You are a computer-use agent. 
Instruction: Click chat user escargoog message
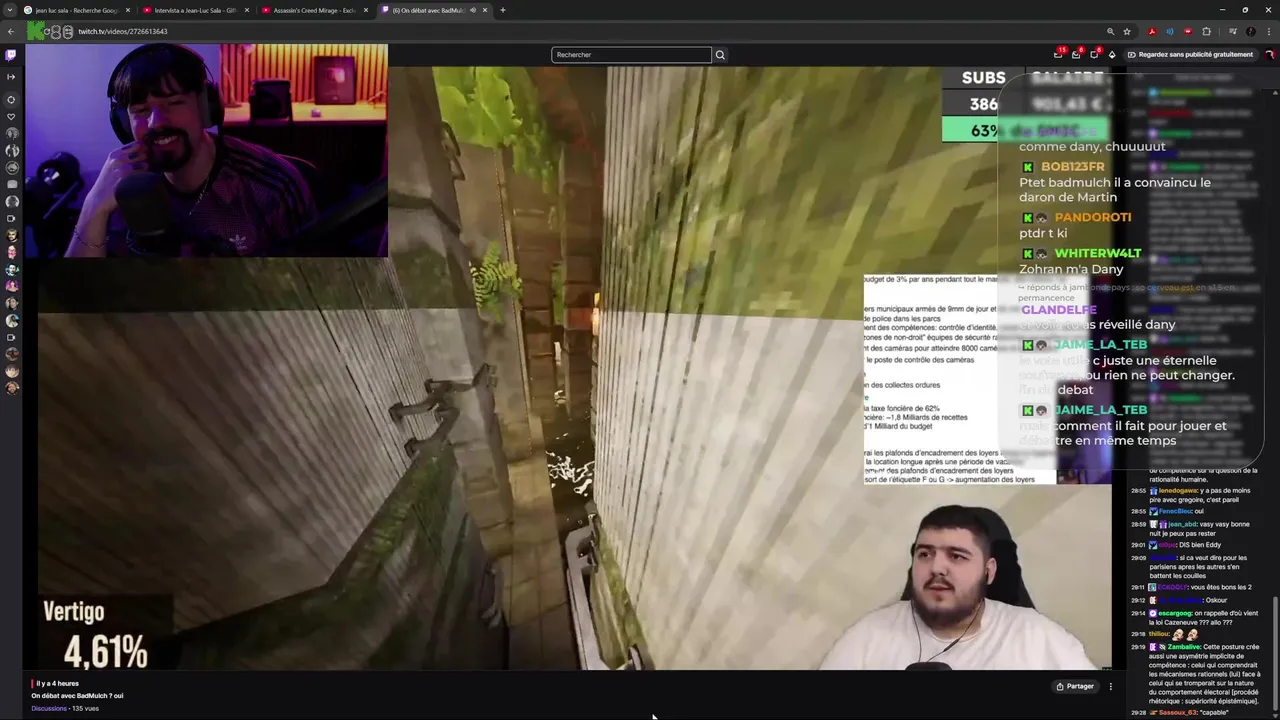pyautogui.click(x=1196, y=617)
